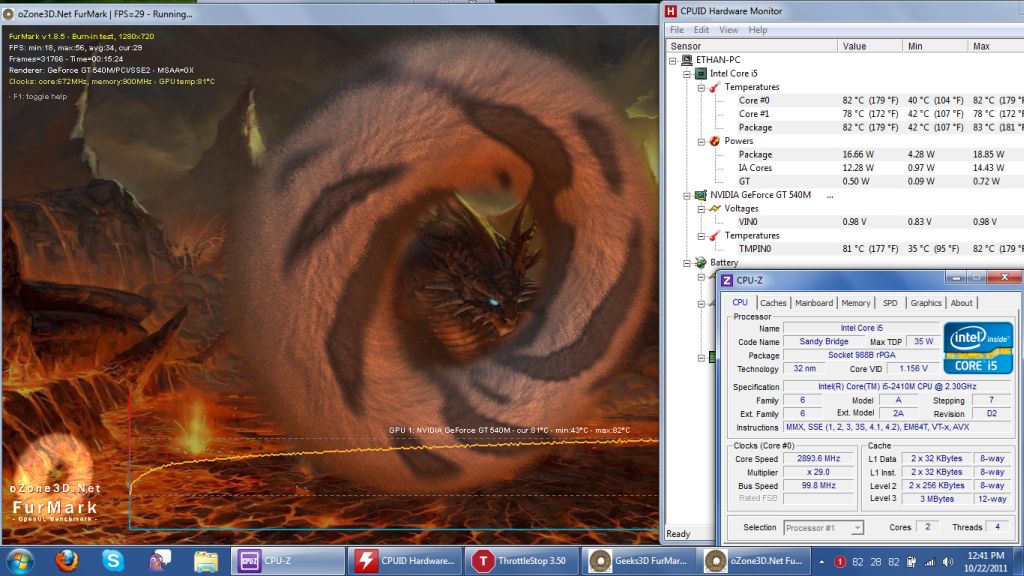Collapse the Voltages node

click(701, 209)
